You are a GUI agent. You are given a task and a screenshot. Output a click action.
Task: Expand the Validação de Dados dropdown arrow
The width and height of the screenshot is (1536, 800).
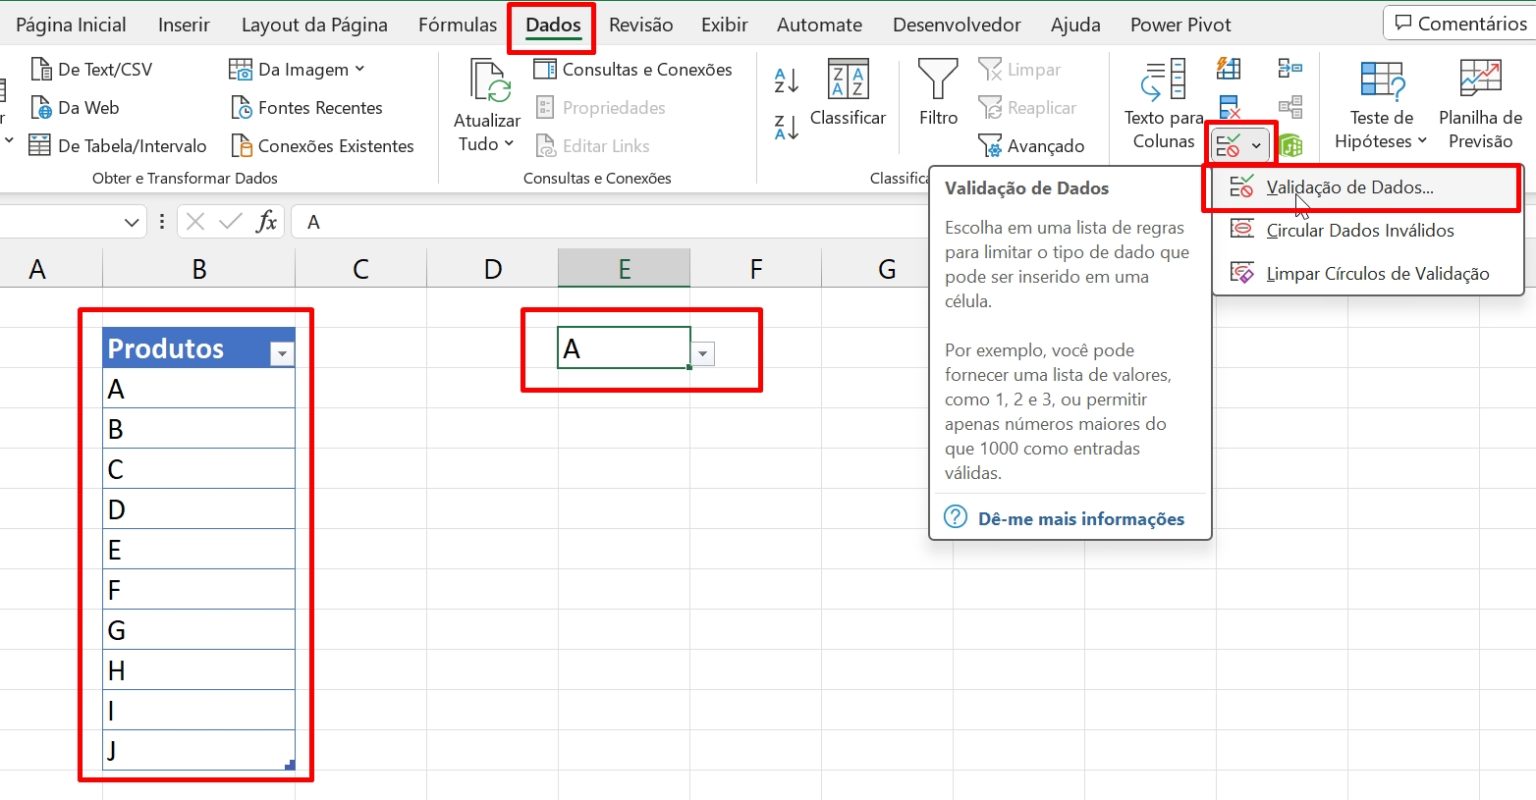[1256, 145]
